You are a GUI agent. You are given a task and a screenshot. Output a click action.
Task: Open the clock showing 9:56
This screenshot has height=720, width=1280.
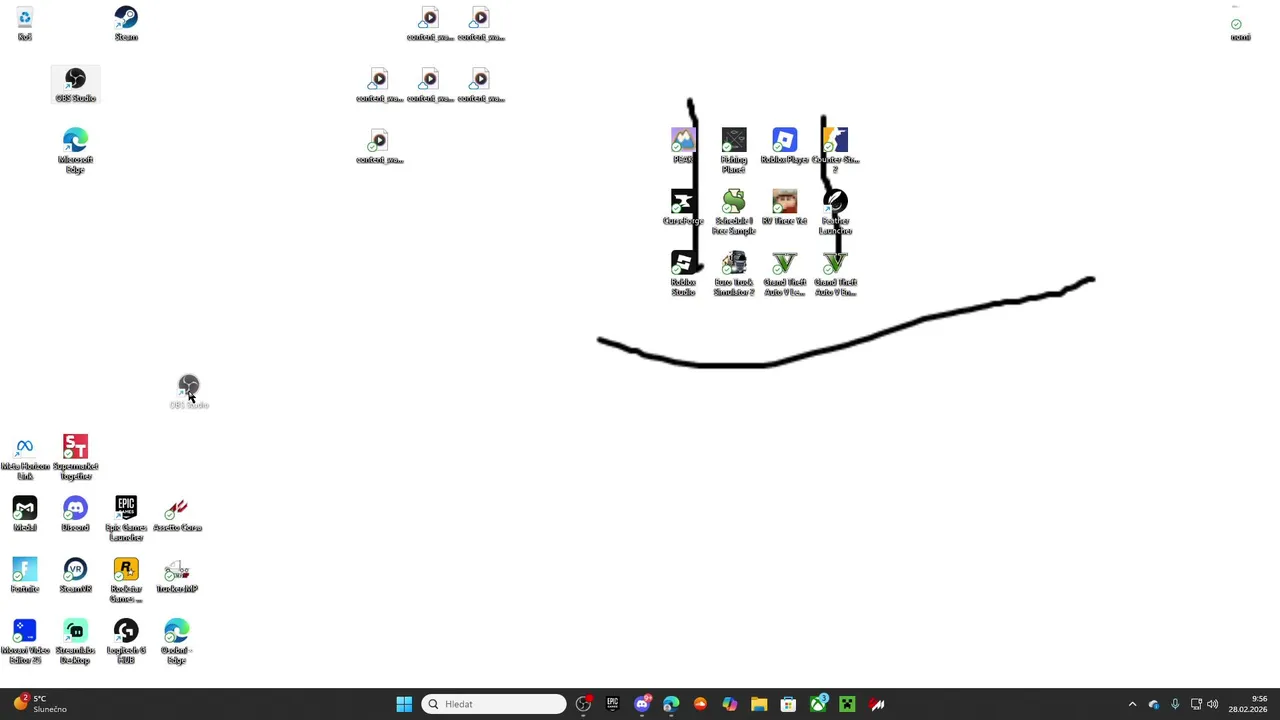coord(1247,704)
